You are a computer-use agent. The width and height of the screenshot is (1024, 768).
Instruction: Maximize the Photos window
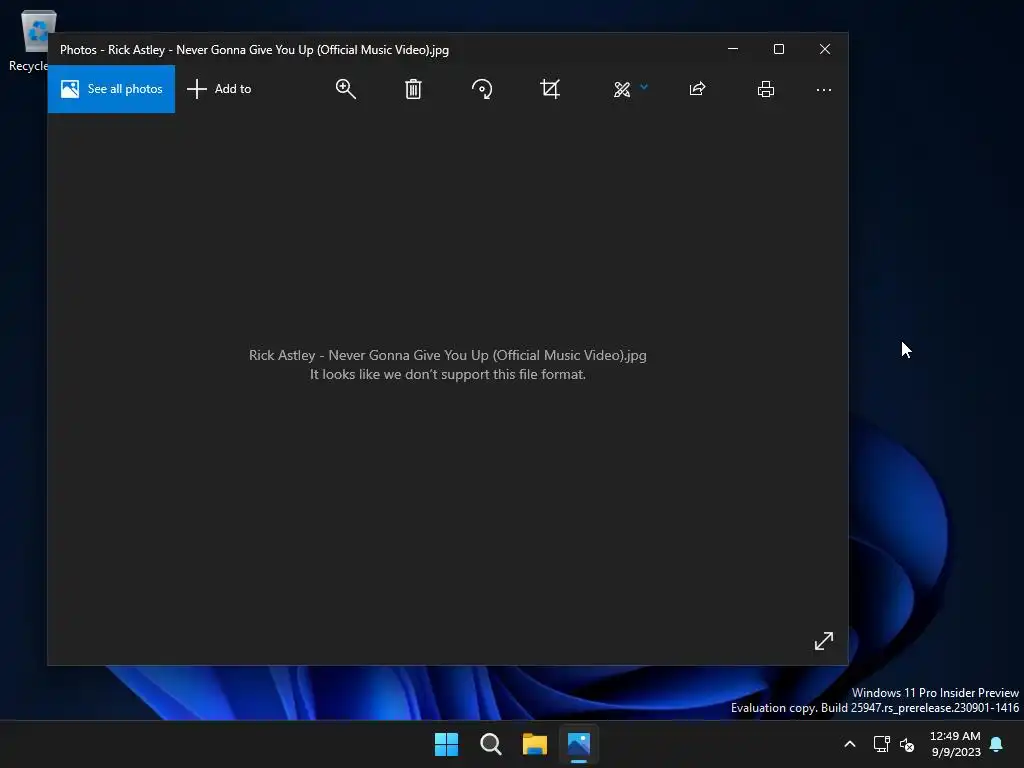coord(778,49)
